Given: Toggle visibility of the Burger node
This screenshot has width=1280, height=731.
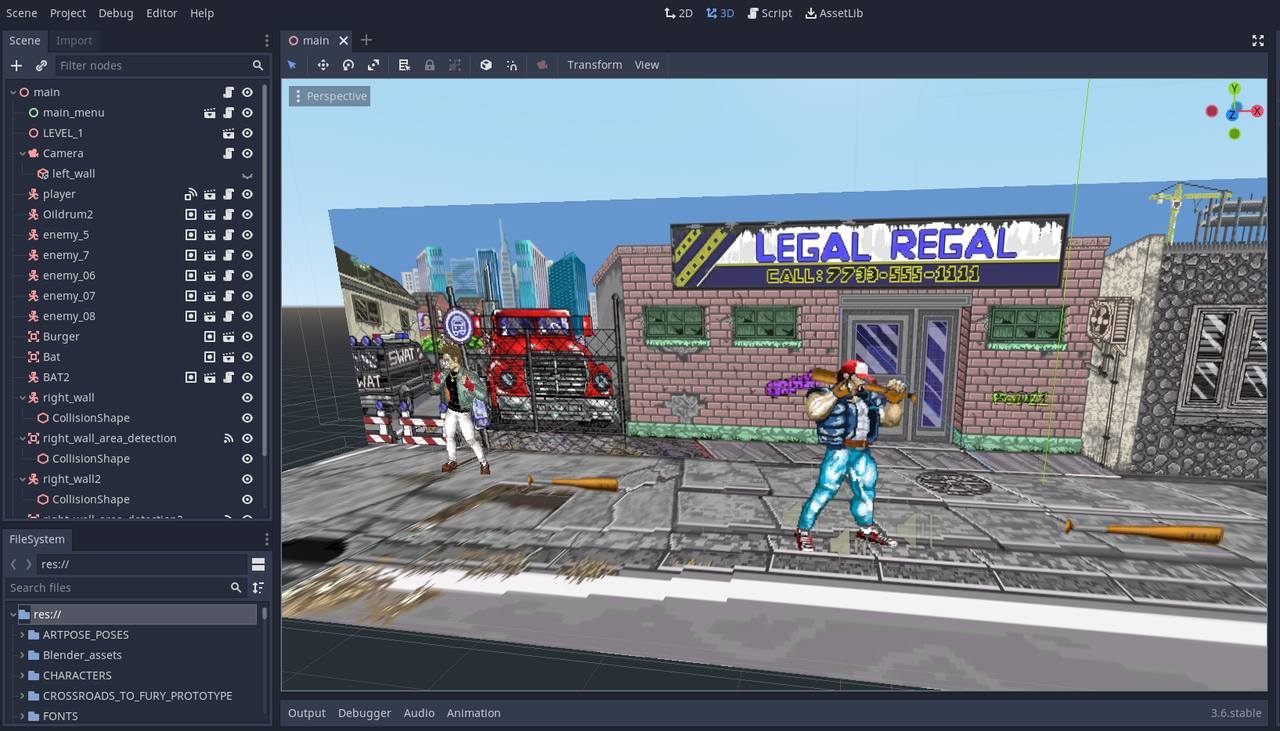Looking at the screenshot, I should [x=246, y=336].
